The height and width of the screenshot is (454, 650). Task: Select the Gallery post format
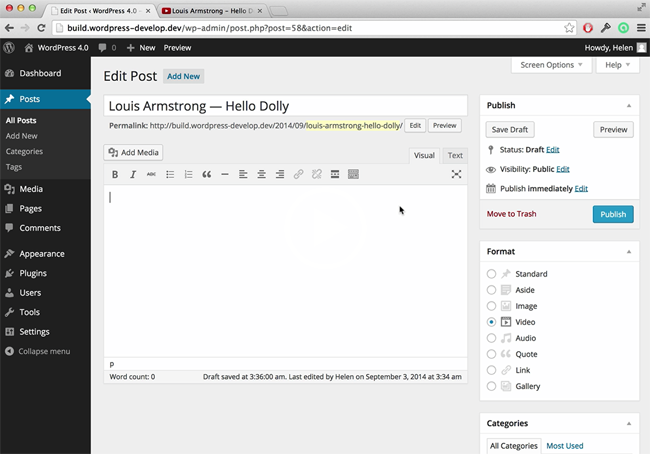[x=491, y=386]
